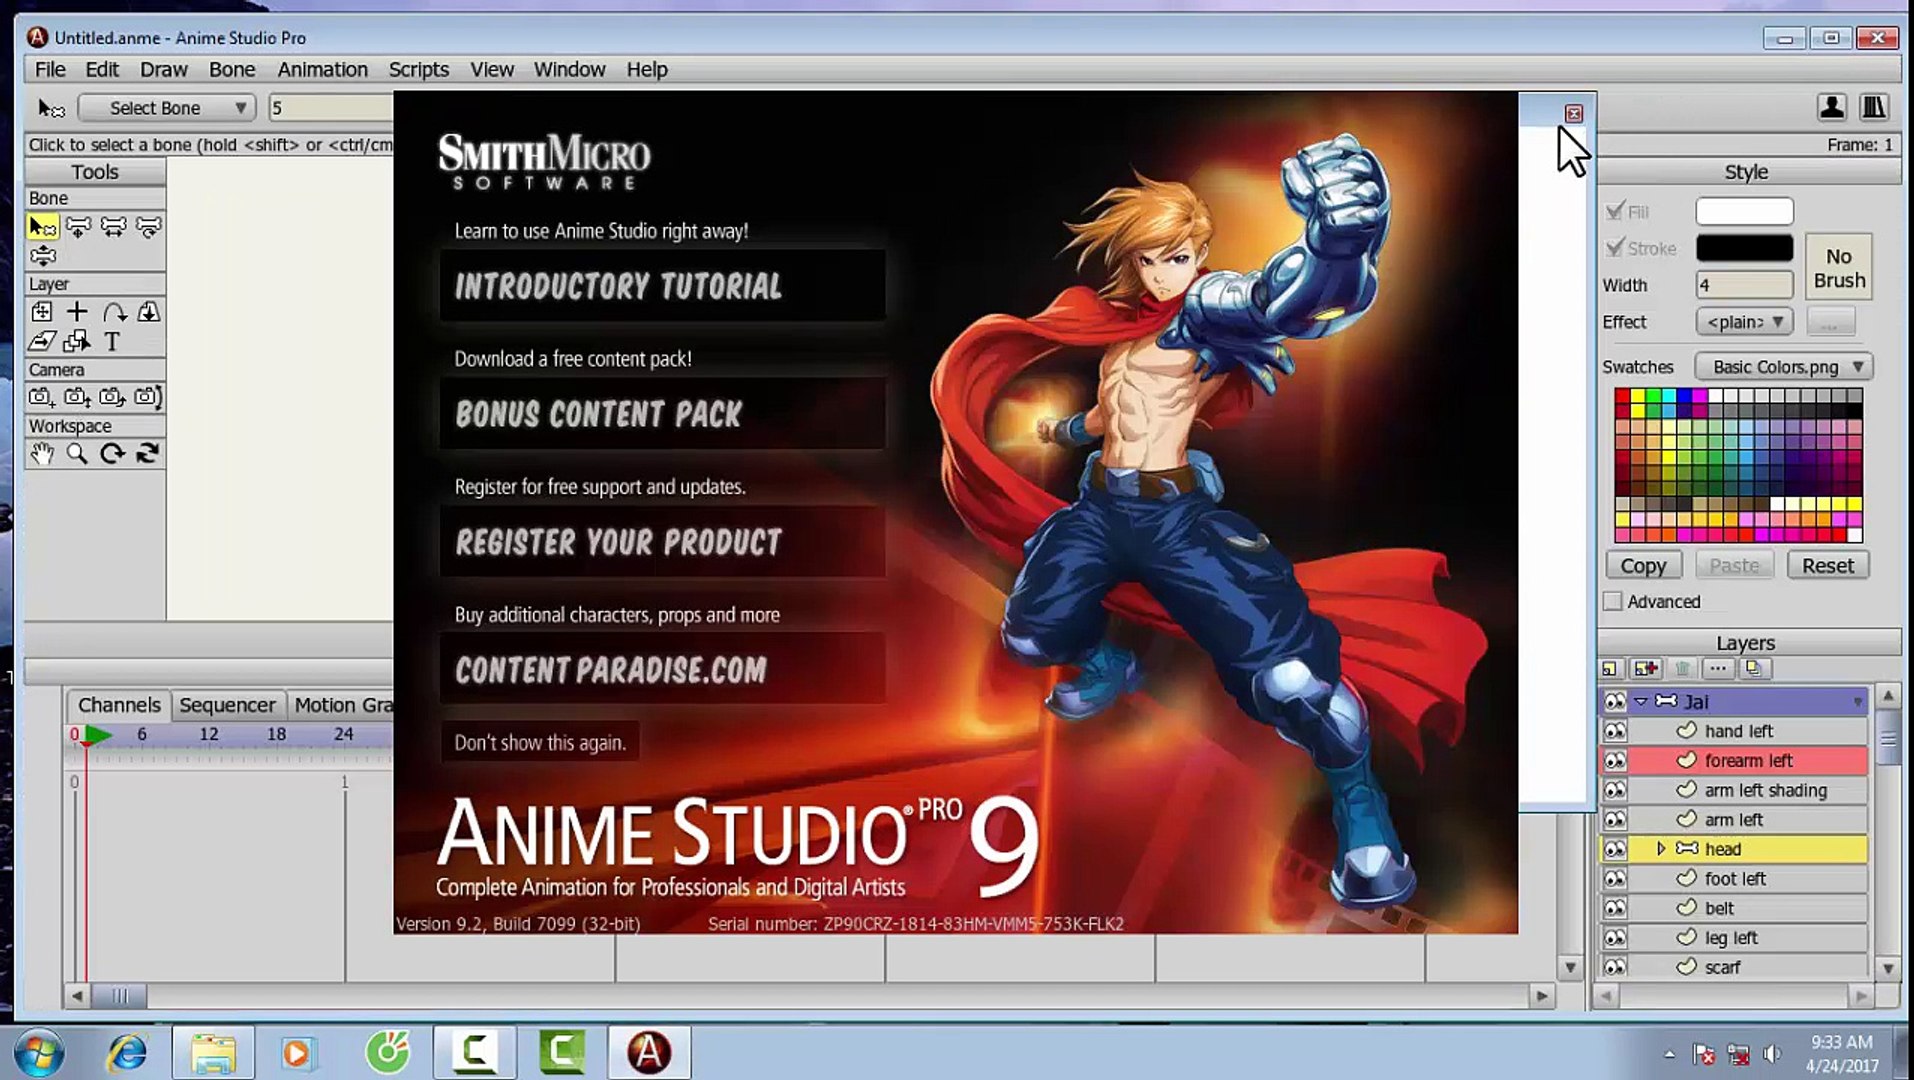Click Don't show this again
Image resolution: width=1914 pixels, height=1080 pixels.
coord(540,743)
